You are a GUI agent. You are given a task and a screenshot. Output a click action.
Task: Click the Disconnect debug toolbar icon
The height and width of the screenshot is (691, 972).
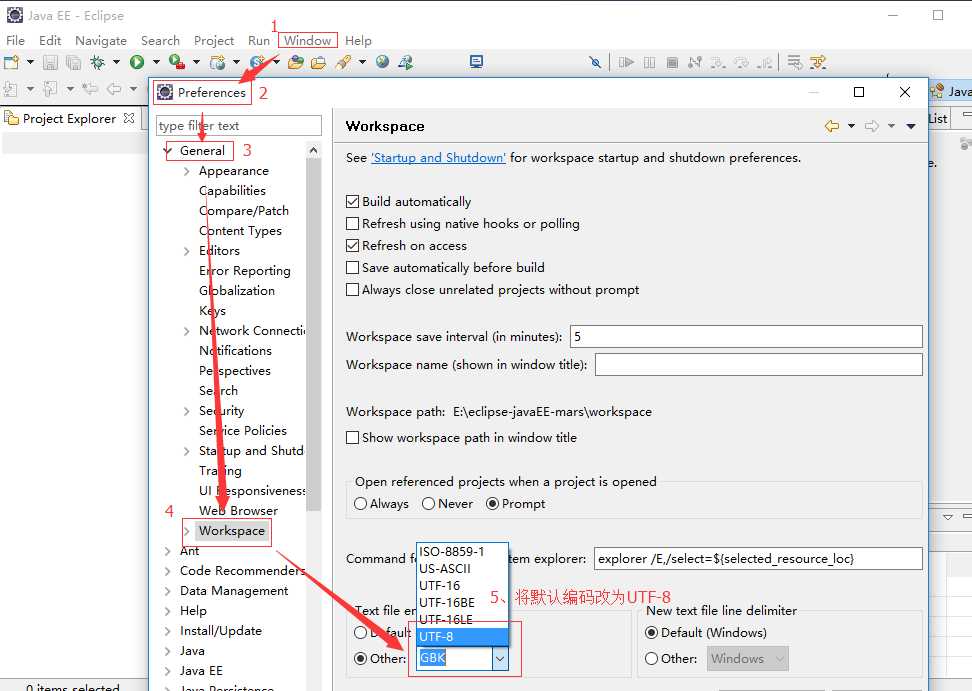point(695,62)
